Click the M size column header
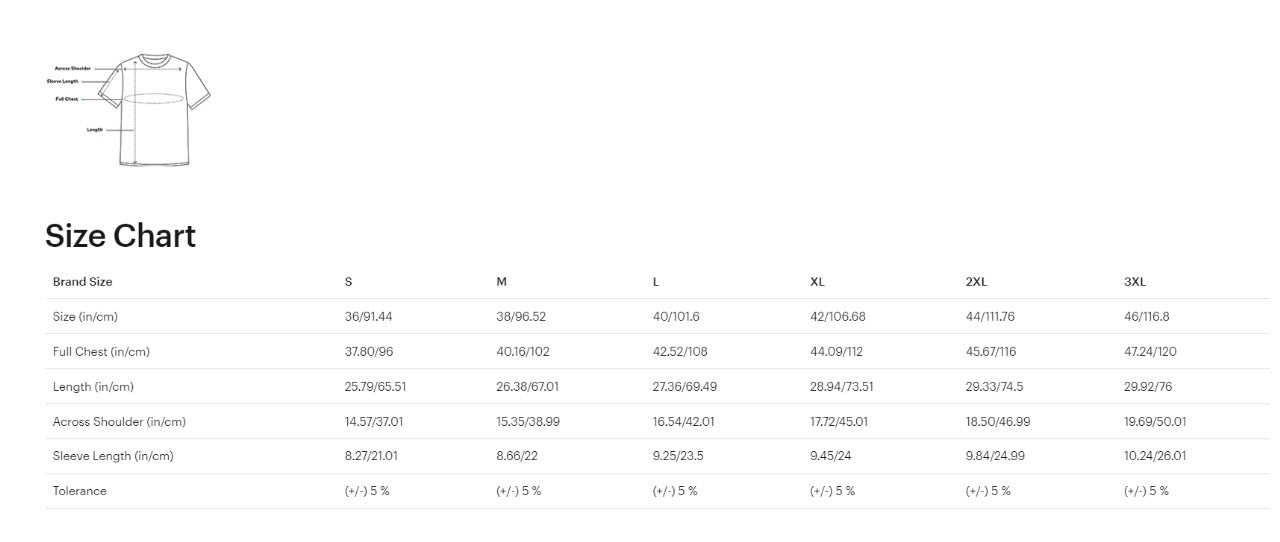The height and width of the screenshot is (542, 1280). [501, 282]
